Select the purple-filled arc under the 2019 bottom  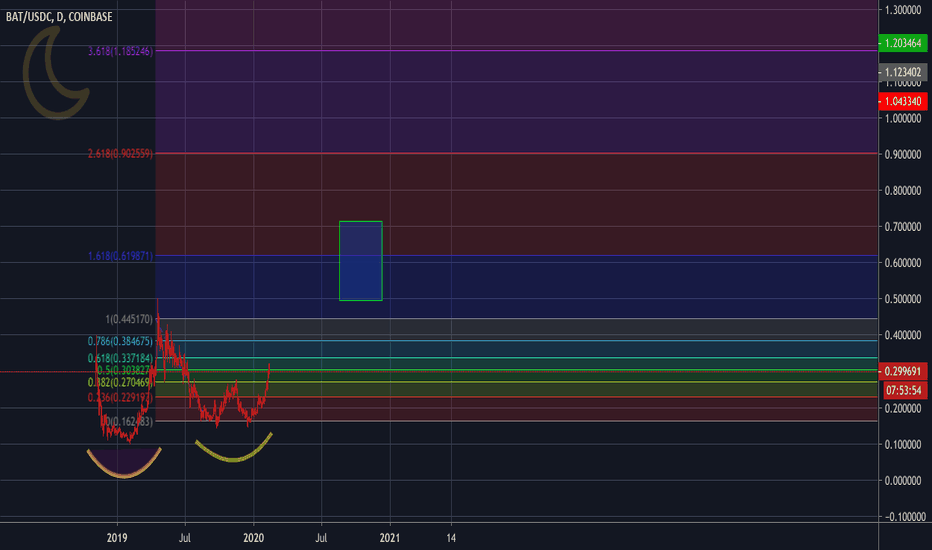[124, 465]
